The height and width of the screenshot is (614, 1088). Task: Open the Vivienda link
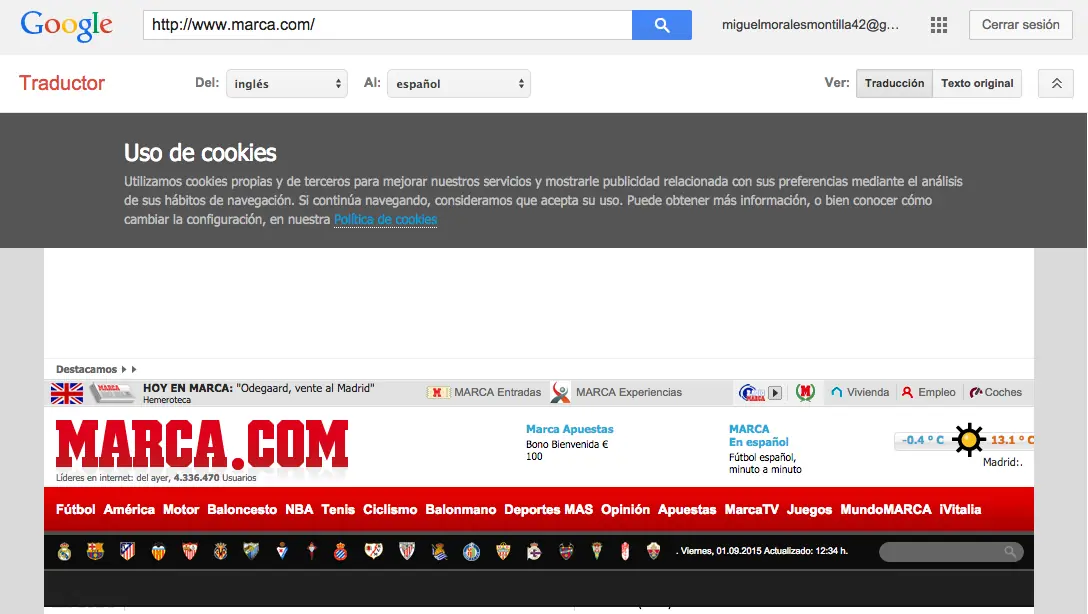(860, 393)
